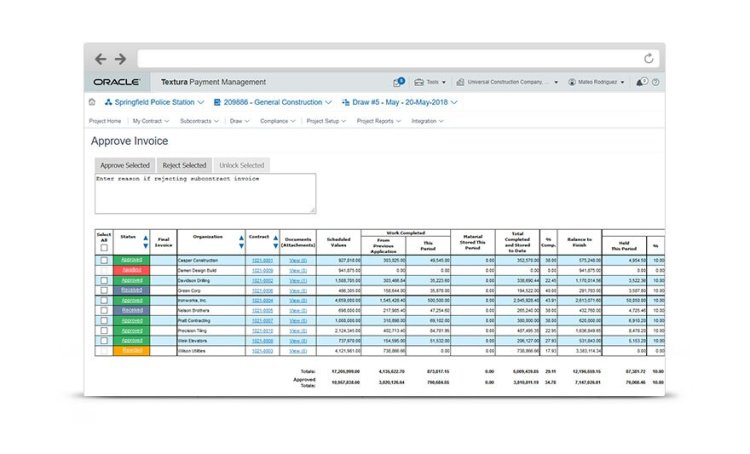The width and height of the screenshot is (750, 454).
Task: Click the rejection reason text area
Action: [204, 193]
